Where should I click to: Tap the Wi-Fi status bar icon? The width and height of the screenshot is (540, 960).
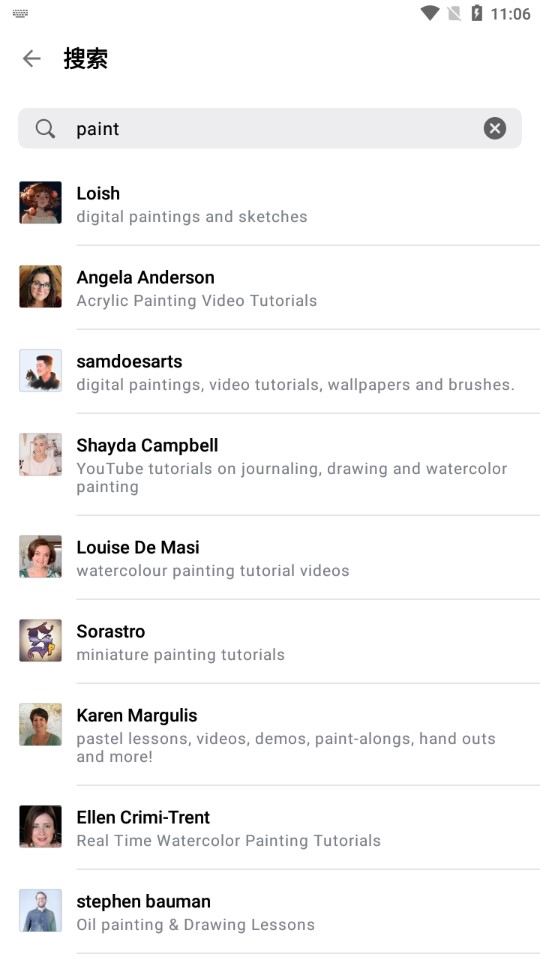(x=430, y=13)
